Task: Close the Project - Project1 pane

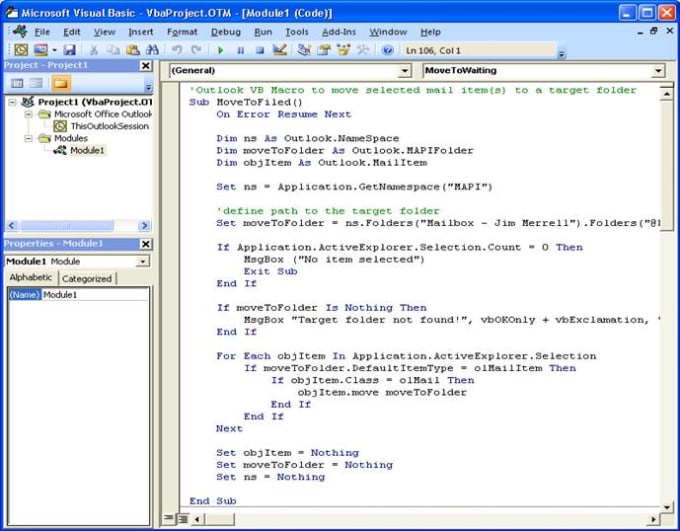Action: 146,66
